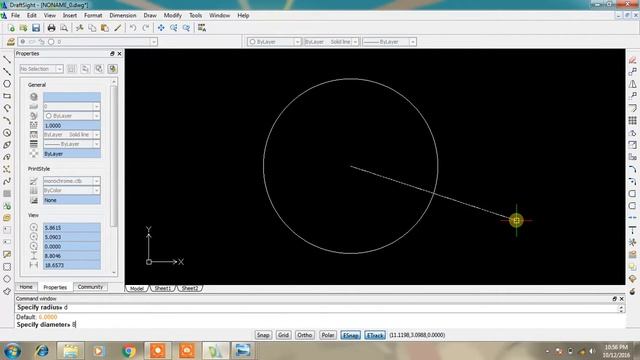
Task: Undo the last action
Action: point(133,28)
